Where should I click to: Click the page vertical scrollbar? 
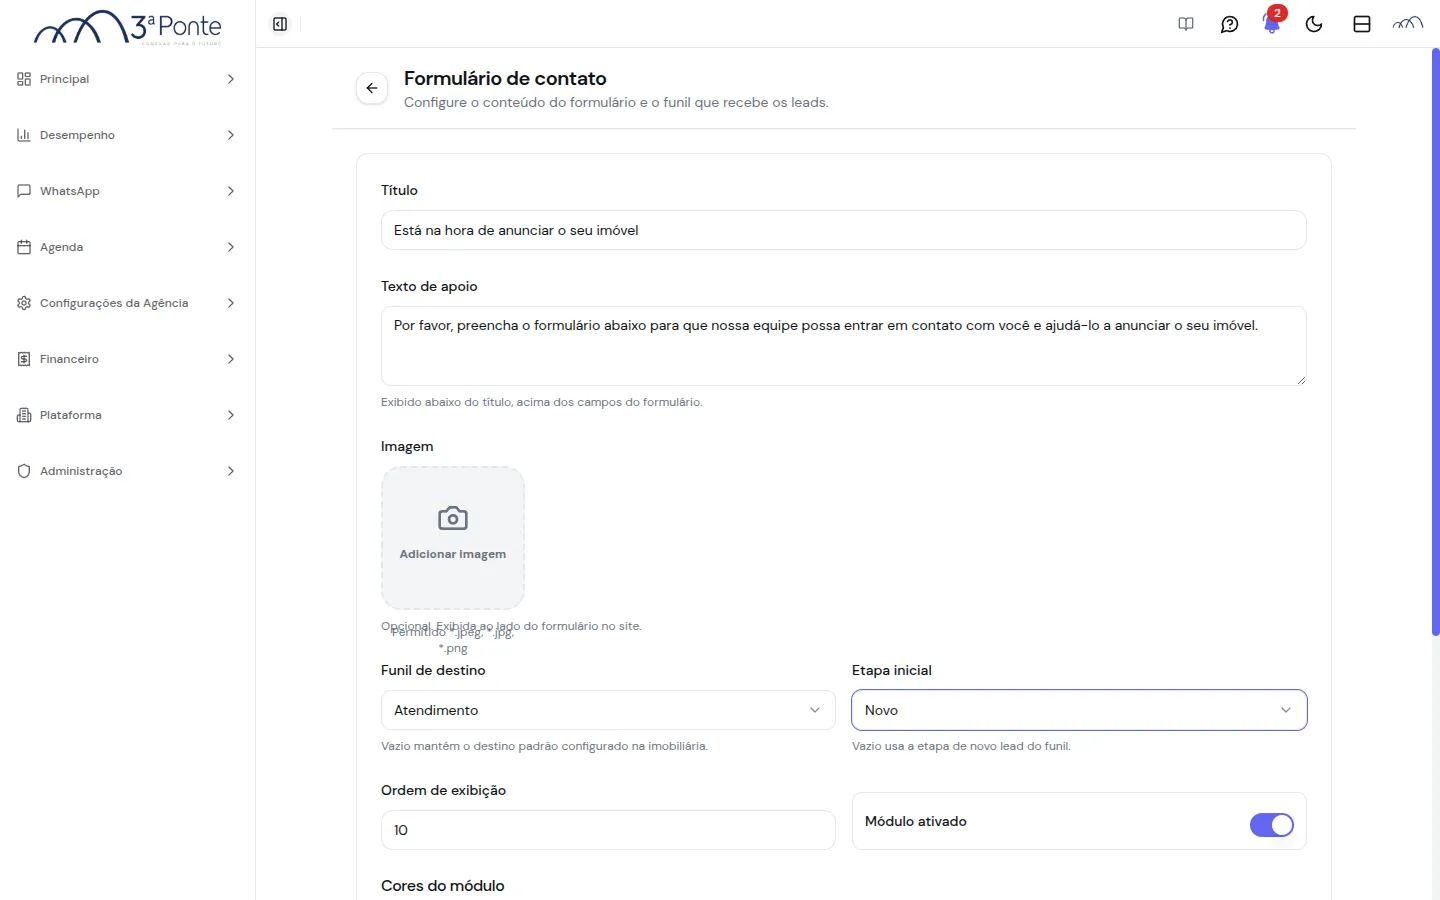pos(1435,342)
